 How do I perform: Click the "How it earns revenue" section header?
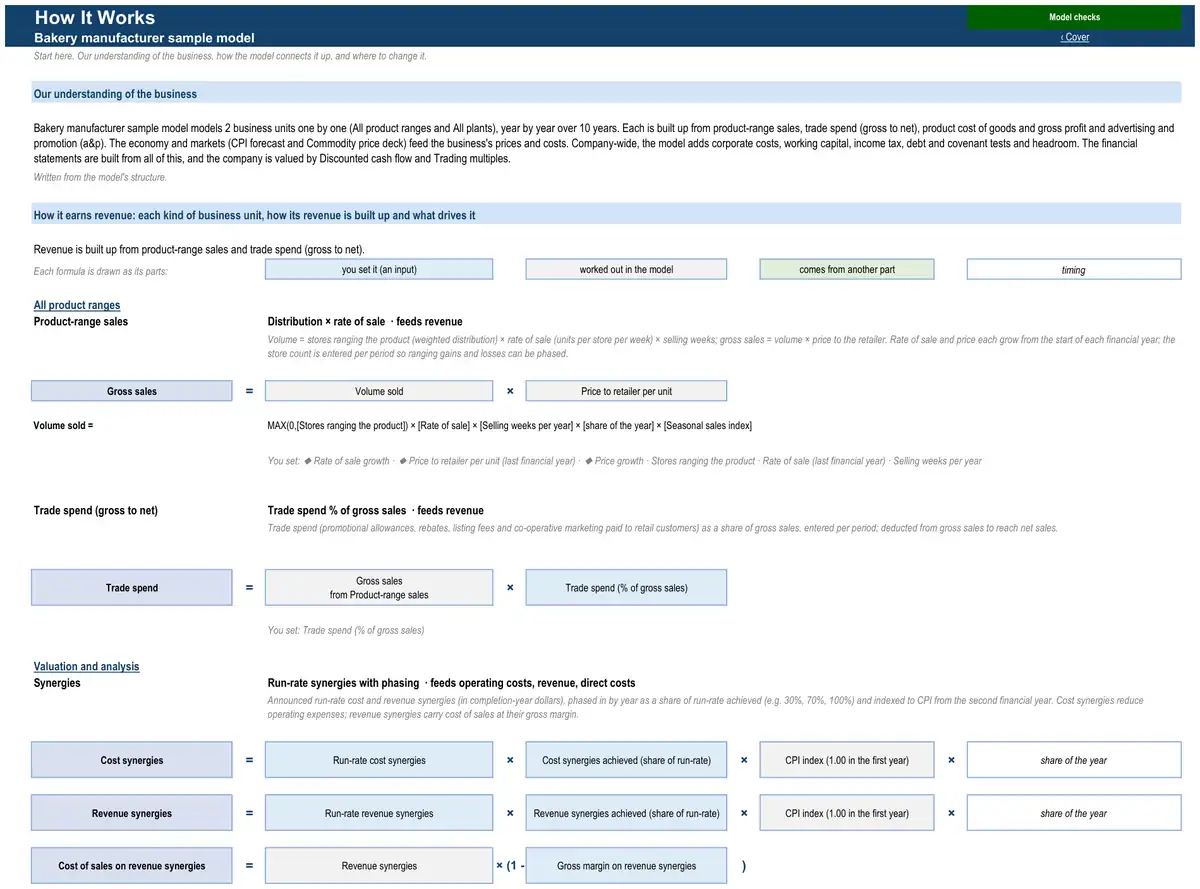606,215
